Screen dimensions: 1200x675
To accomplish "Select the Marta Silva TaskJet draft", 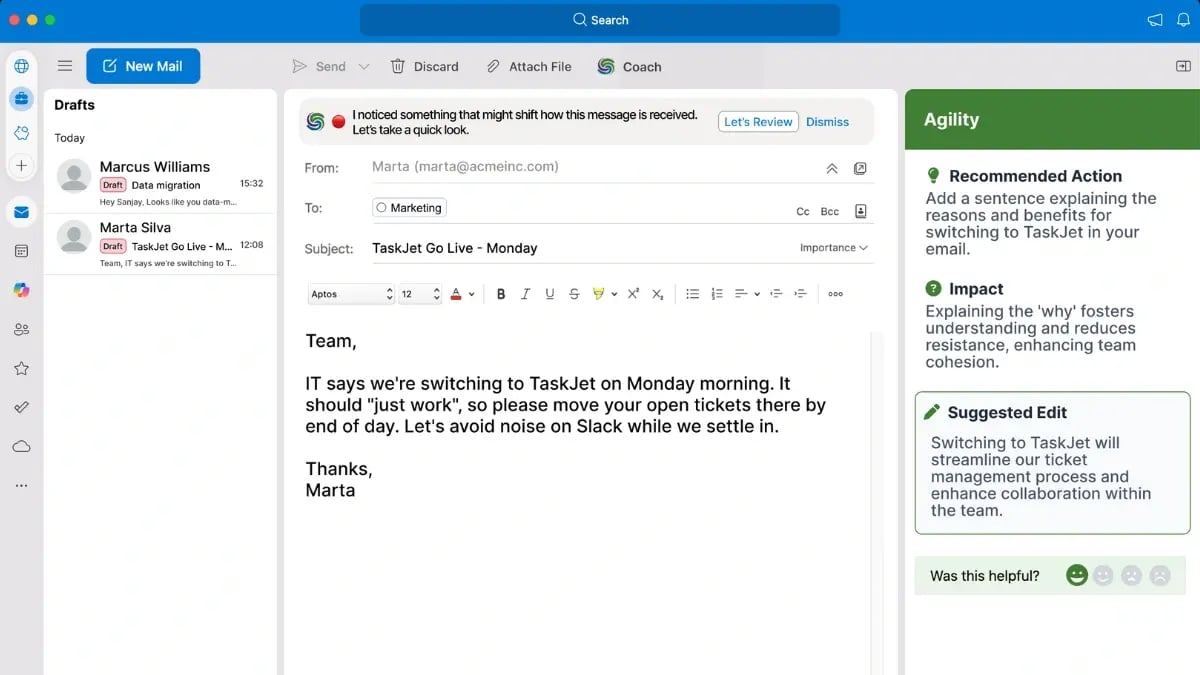I will tap(160, 244).
